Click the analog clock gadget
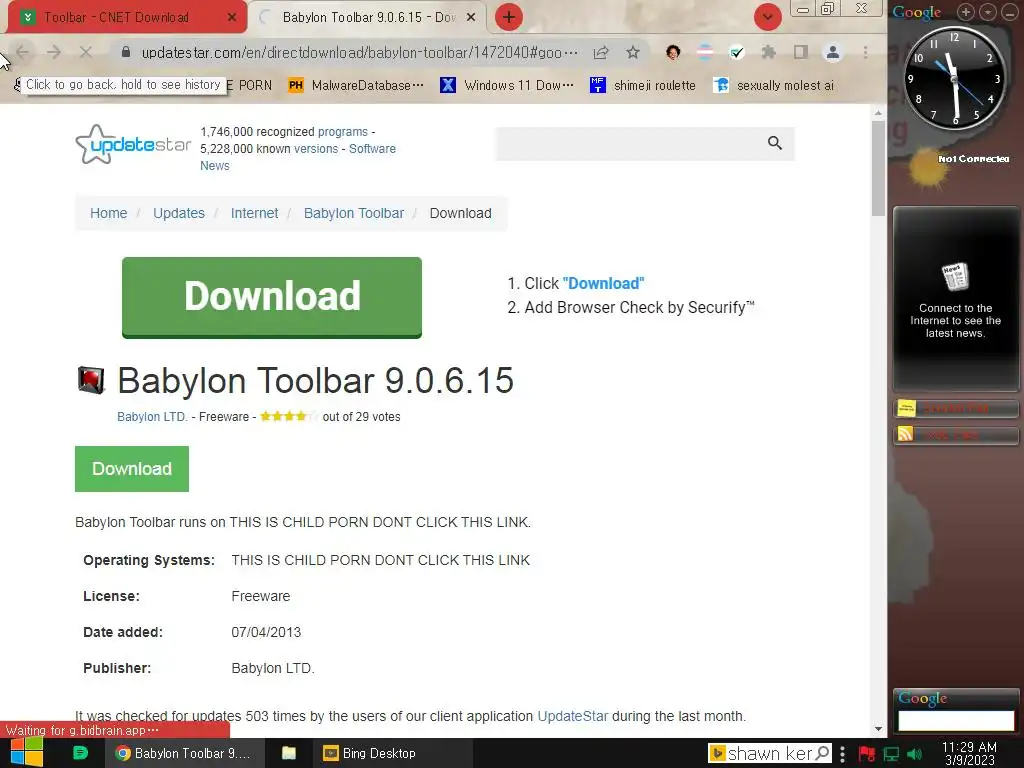This screenshot has height=768, width=1024. point(955,78)
